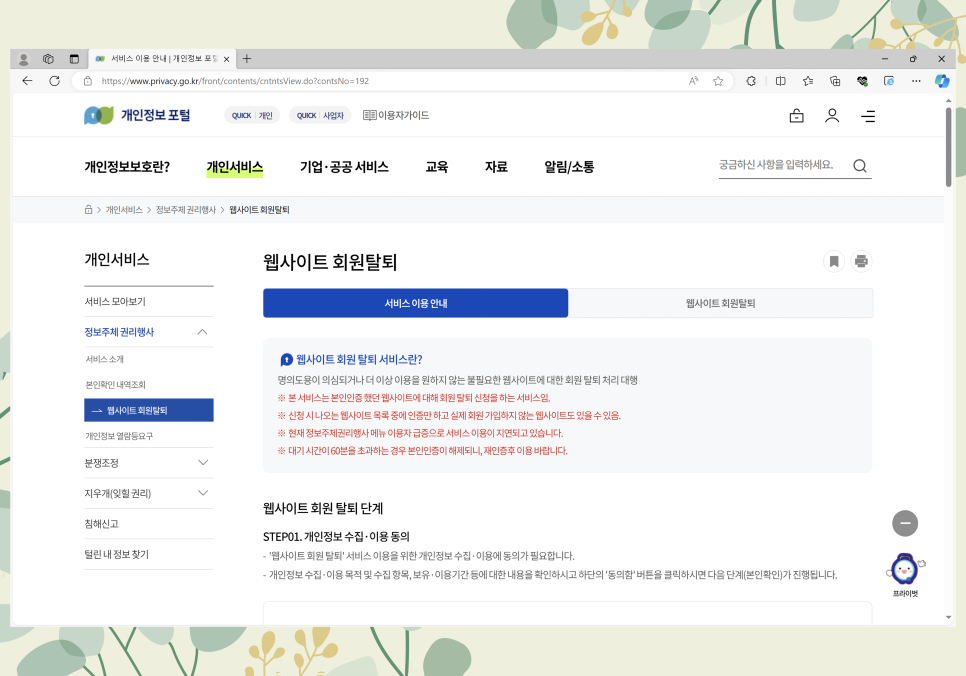The width and height of the screenshot is (966, 676).
Task: Open a new tab with plus button
Action: tap(246, 59)
